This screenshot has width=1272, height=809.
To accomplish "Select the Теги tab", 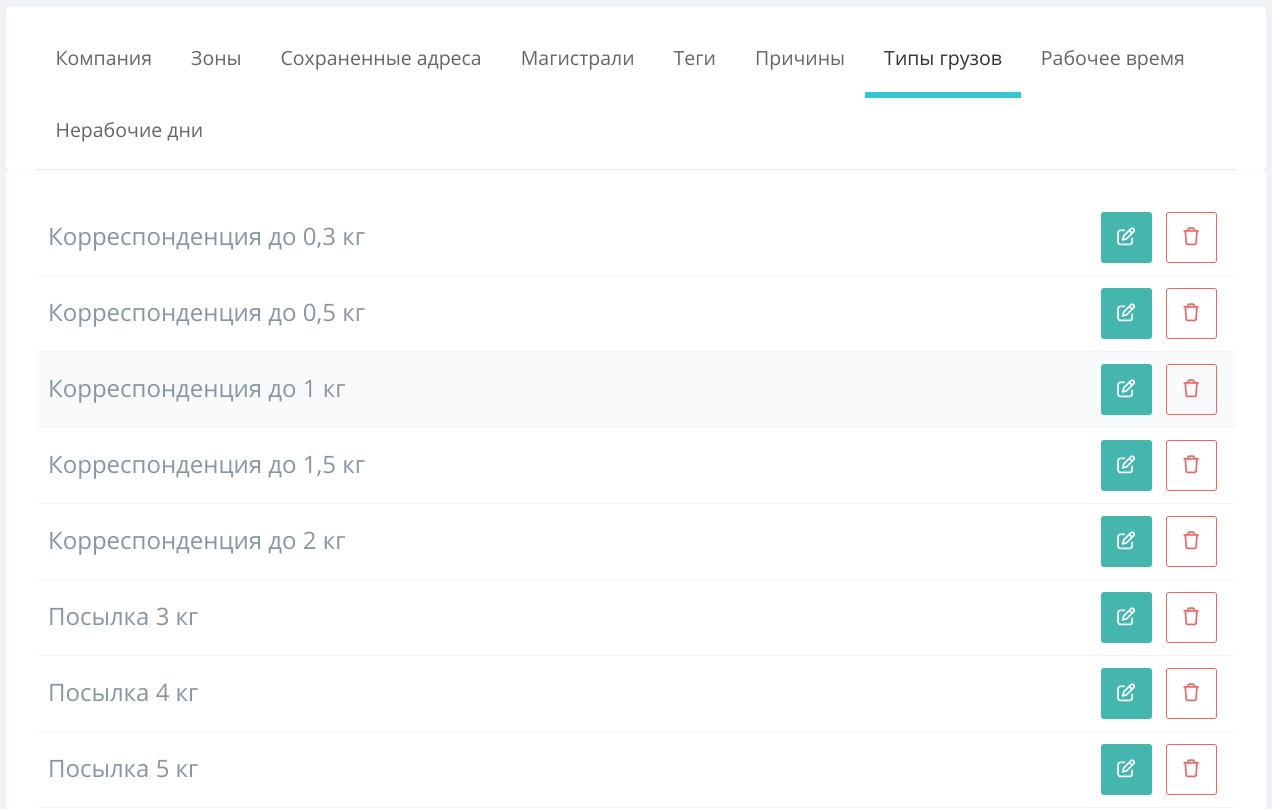I will tap(695, 58).
